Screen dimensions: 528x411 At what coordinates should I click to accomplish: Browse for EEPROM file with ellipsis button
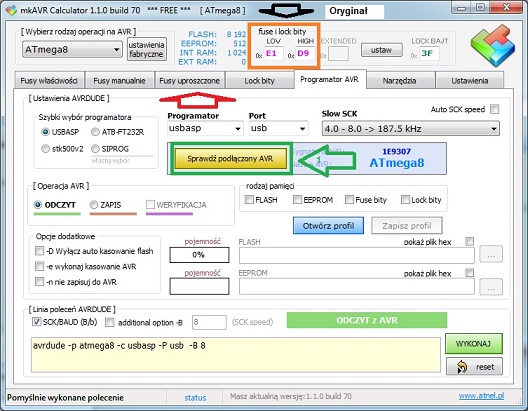pyautogui.click(x=491, y=287)
